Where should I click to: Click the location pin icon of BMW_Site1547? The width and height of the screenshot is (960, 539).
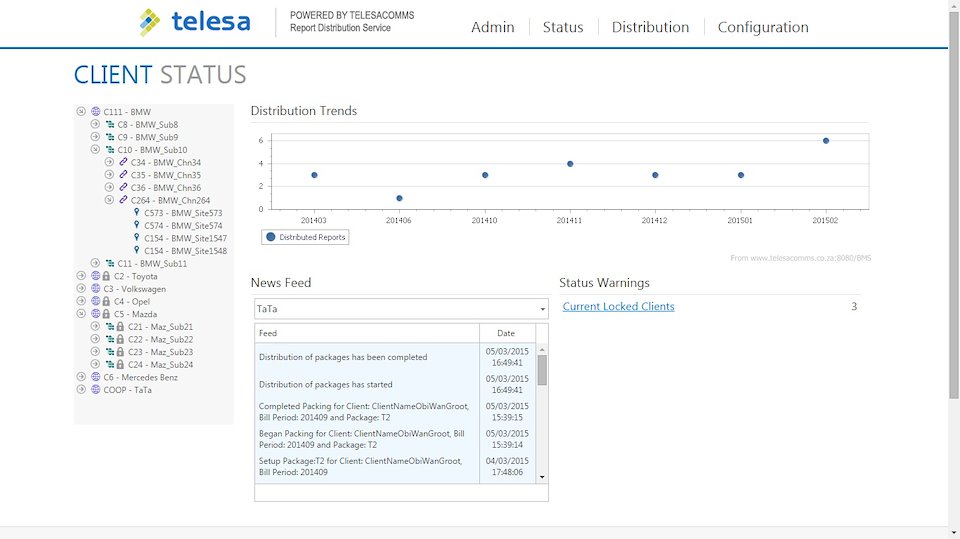(x=137, y=237)
